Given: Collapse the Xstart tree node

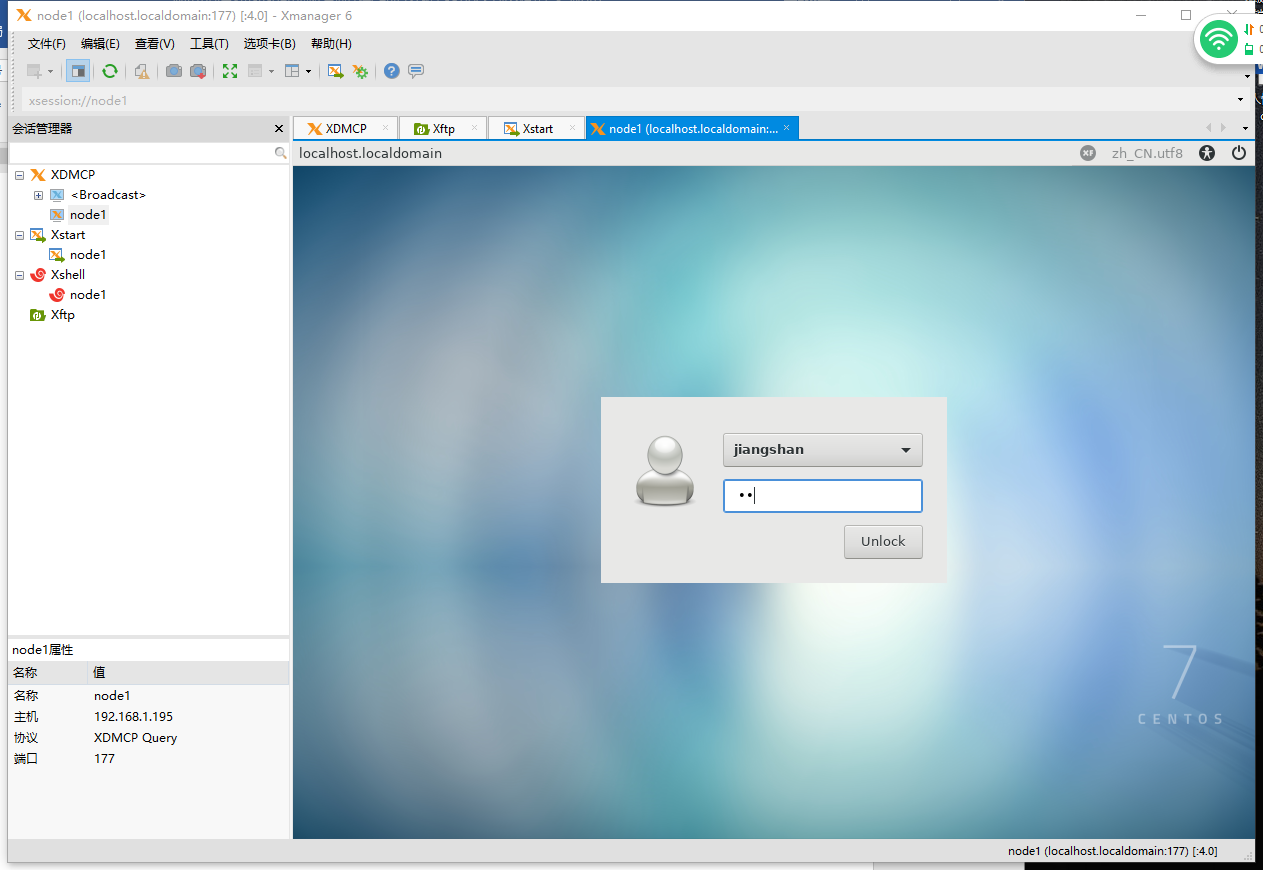Looking at the screenshot, I should [x=19, y=235].
